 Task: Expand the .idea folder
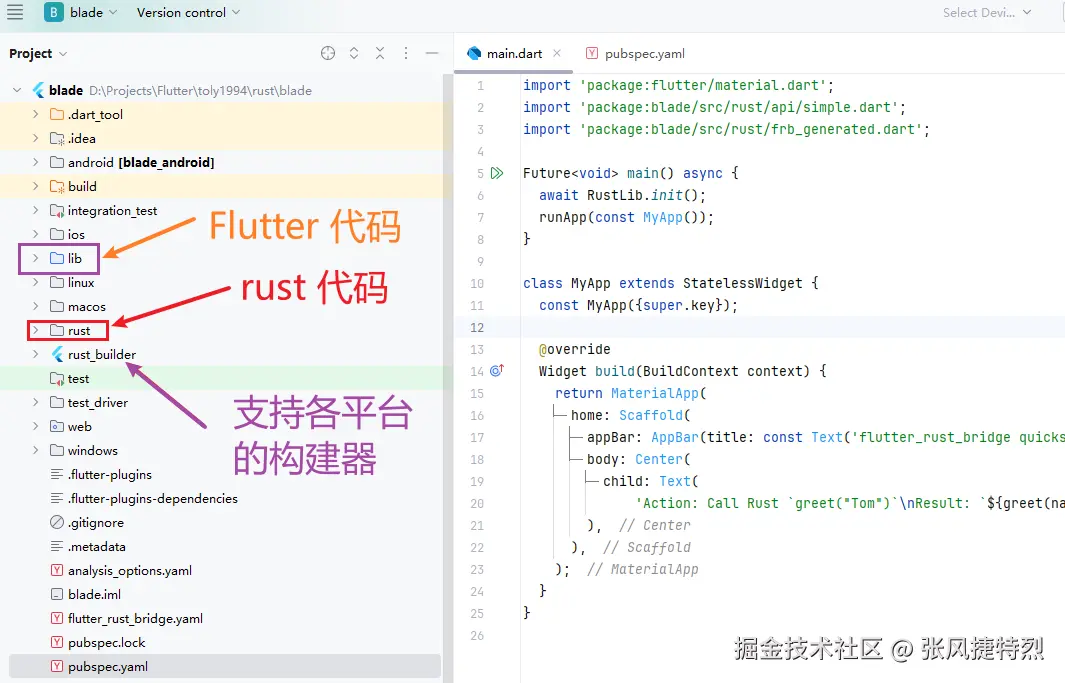pos(35,138)
